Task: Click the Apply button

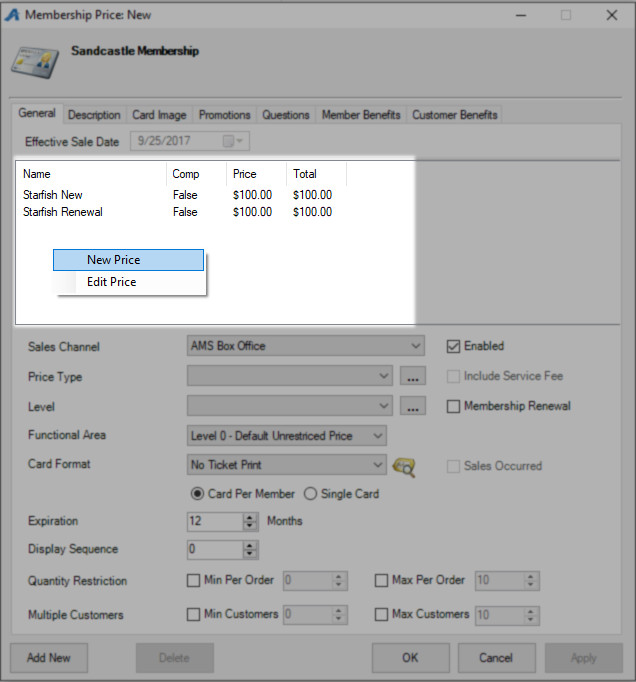Action: [x=583, y=658]
